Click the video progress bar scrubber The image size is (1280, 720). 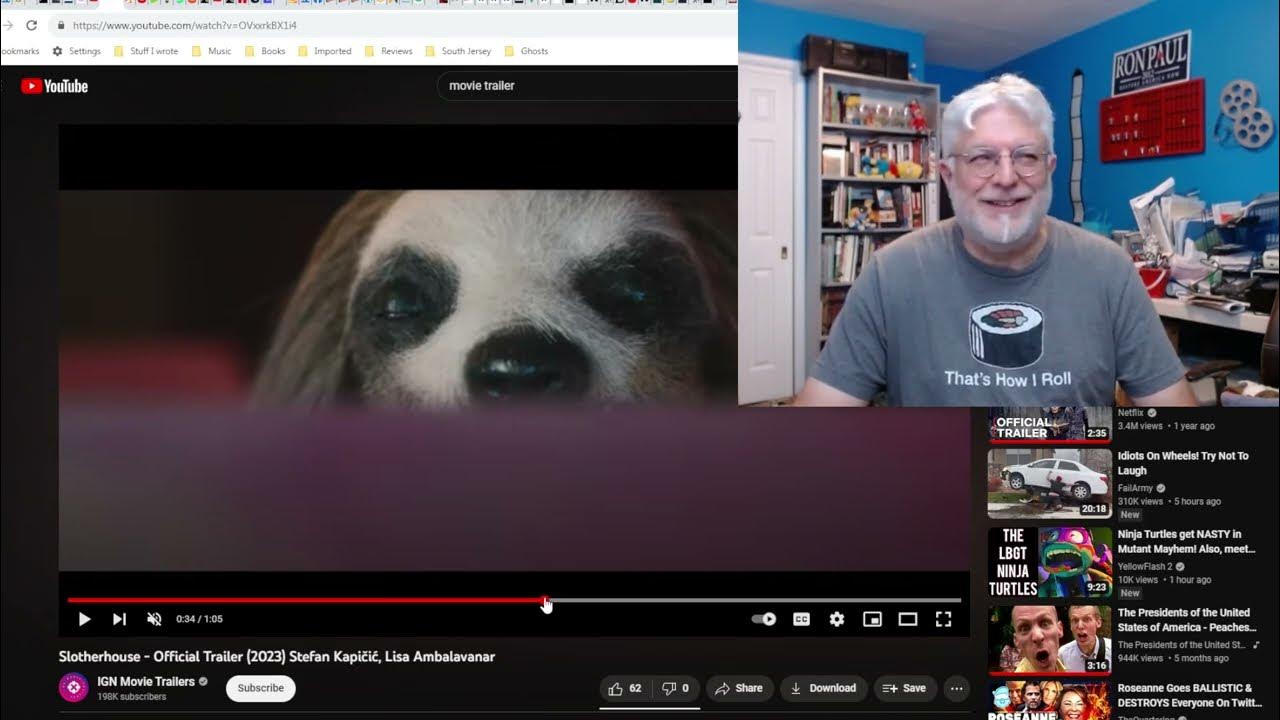pyautogui.click(x=545, y=600)
